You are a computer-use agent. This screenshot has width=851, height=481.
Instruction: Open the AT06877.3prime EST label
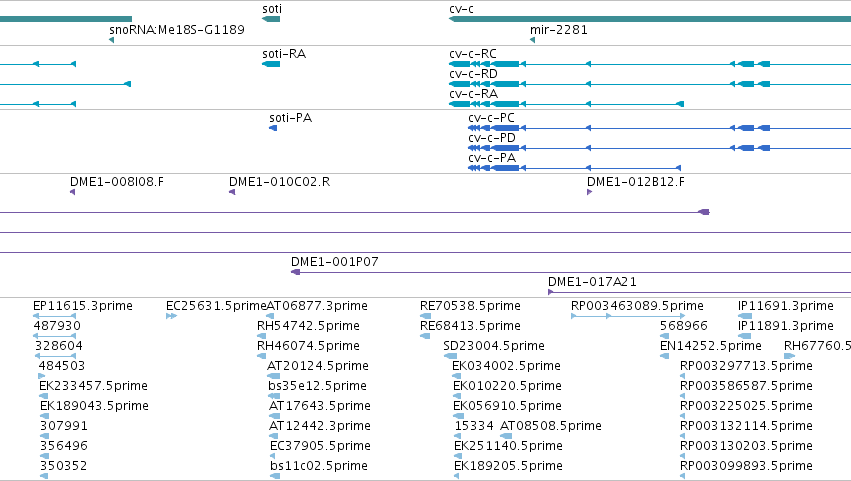(x=317, y=306)
